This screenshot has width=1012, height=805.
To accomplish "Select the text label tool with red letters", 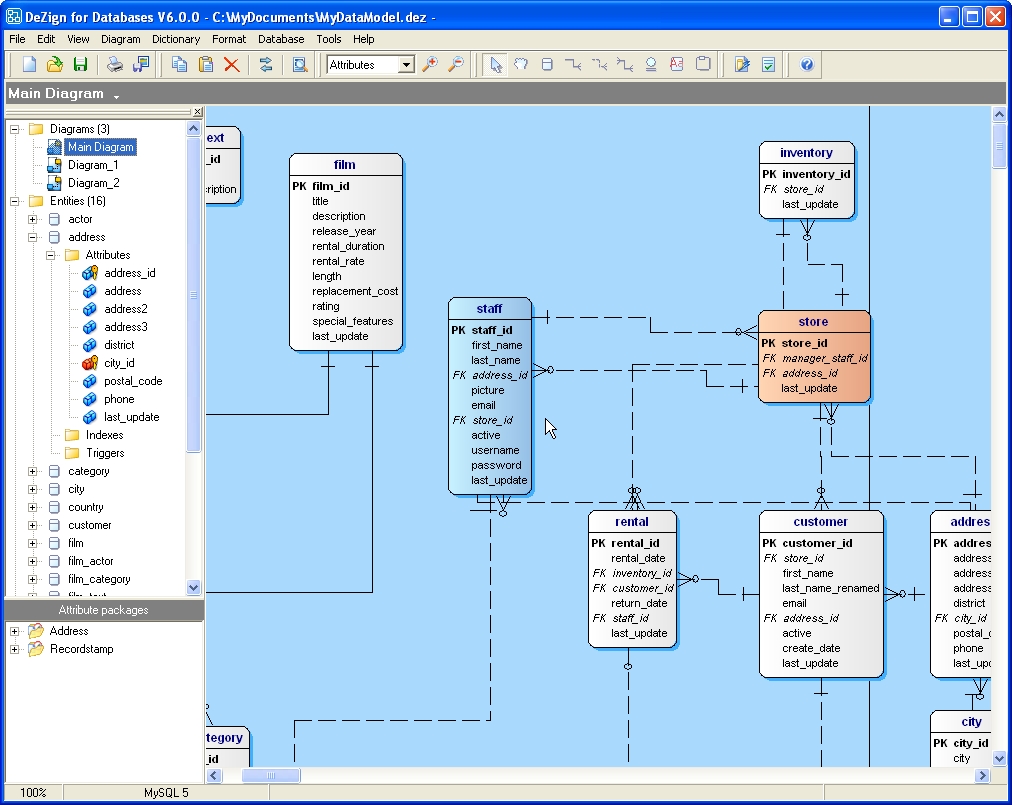I will coord(676,65).
